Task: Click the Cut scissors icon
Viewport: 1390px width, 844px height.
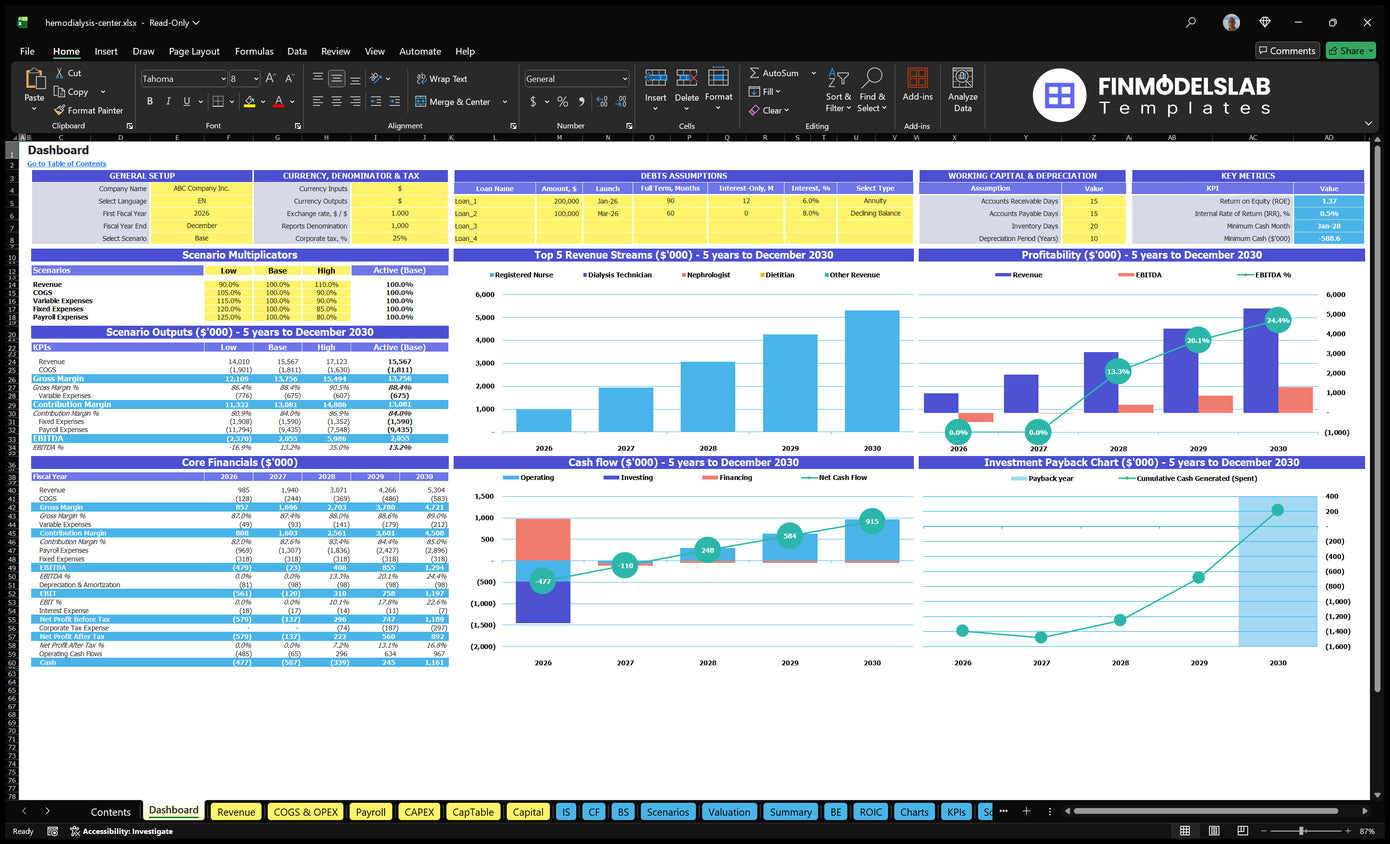Action: (x=60, y=73)
